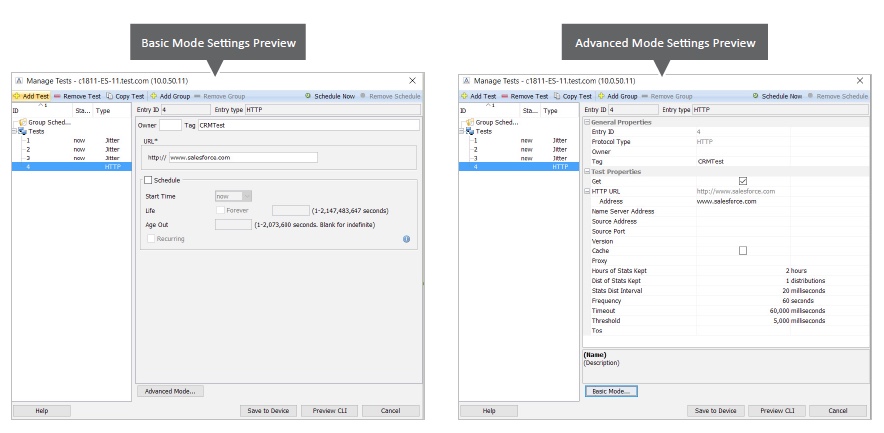Toggle the Cache checkbox
This screenshot has width=884, height=433.
click(742, 250)
